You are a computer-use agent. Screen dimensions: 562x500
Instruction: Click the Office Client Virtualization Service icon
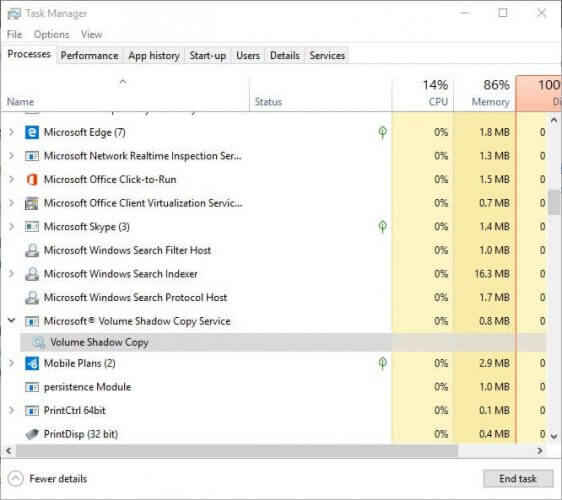[32, 203]
